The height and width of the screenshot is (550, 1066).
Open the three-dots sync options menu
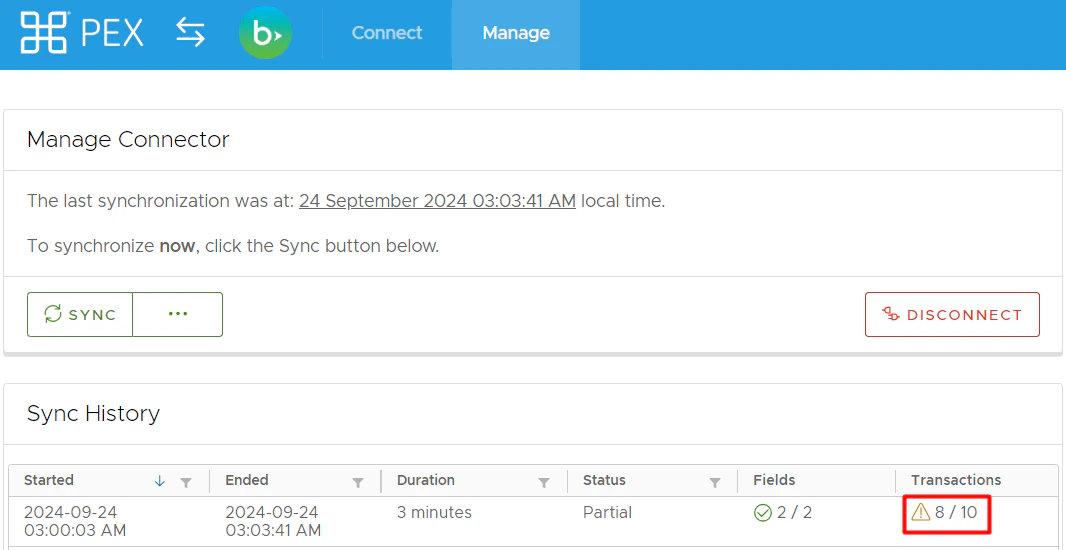click(x=177, y=314)
